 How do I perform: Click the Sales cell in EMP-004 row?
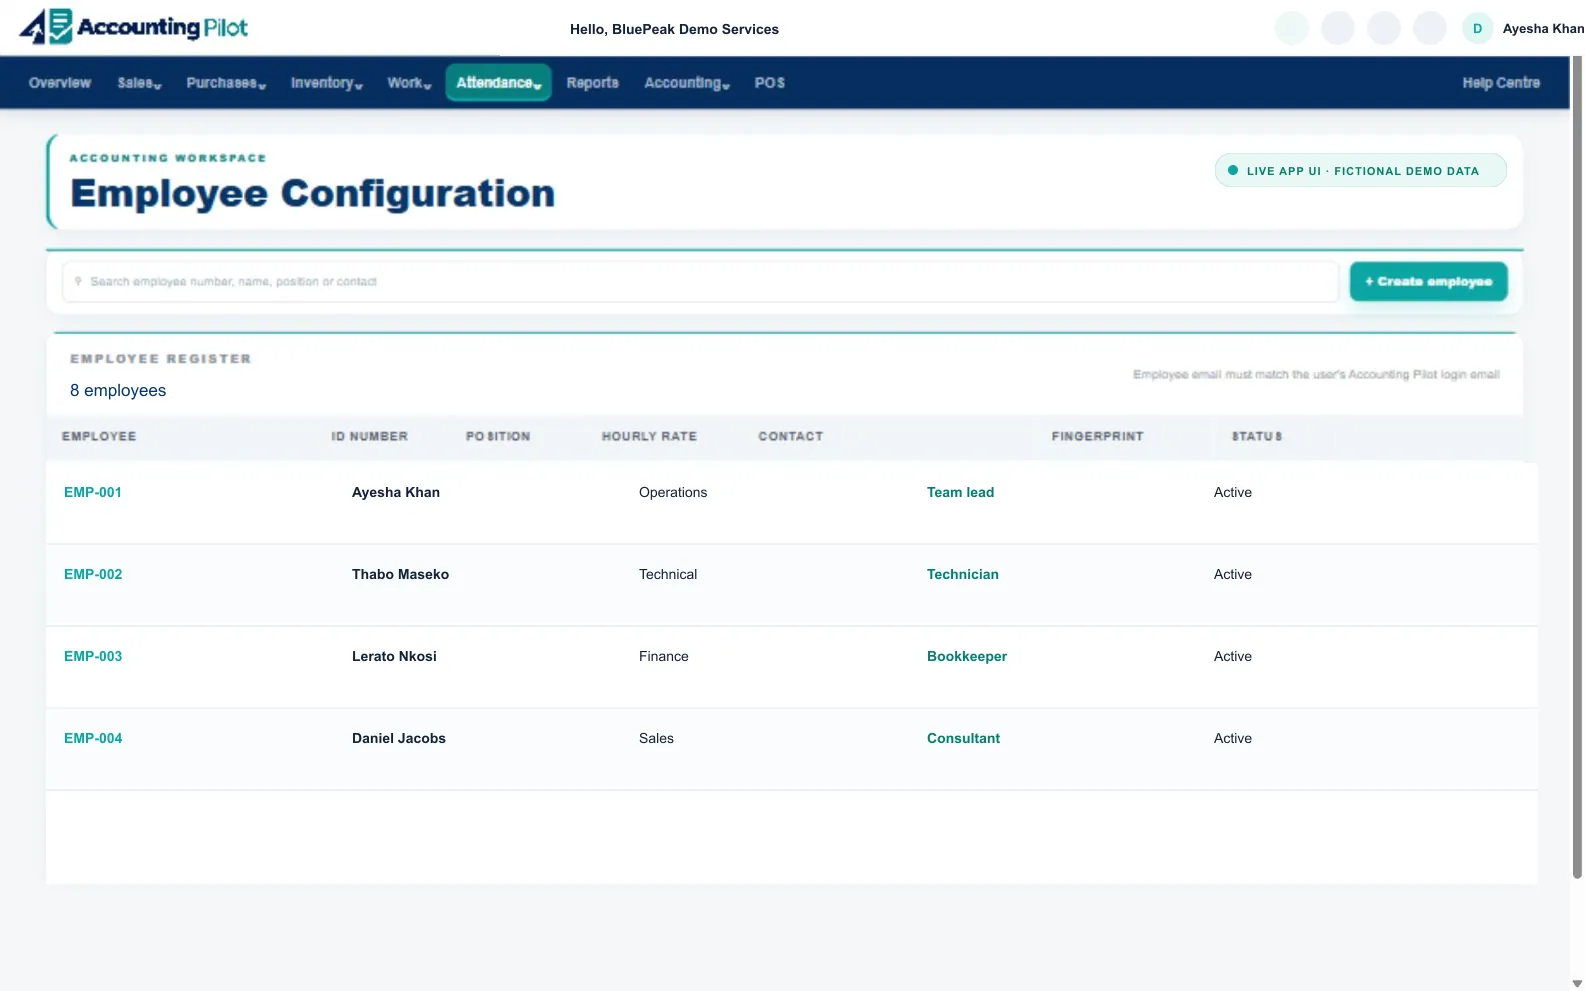656,738
